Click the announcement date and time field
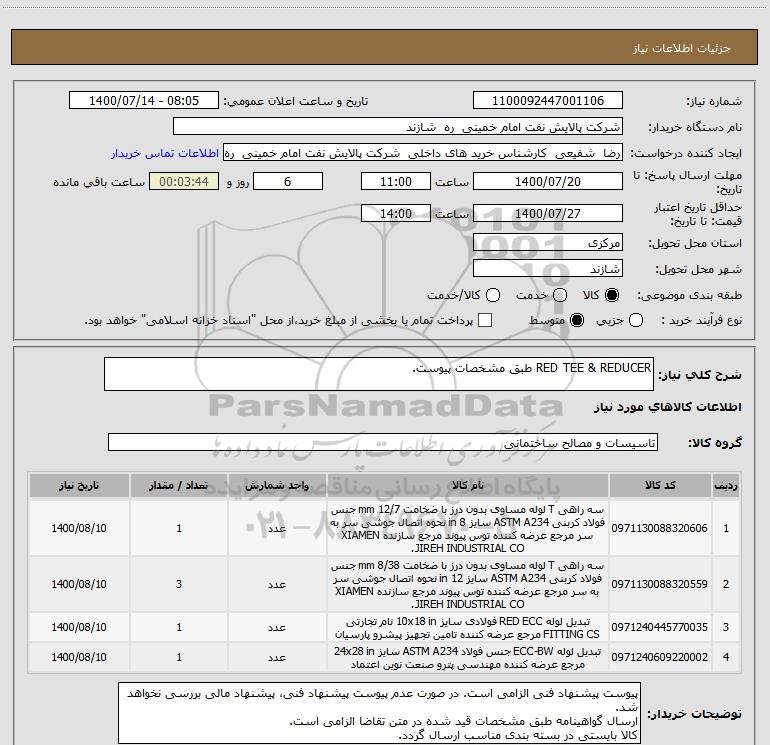Screen dimensions: 770x745 pos(144,101)
